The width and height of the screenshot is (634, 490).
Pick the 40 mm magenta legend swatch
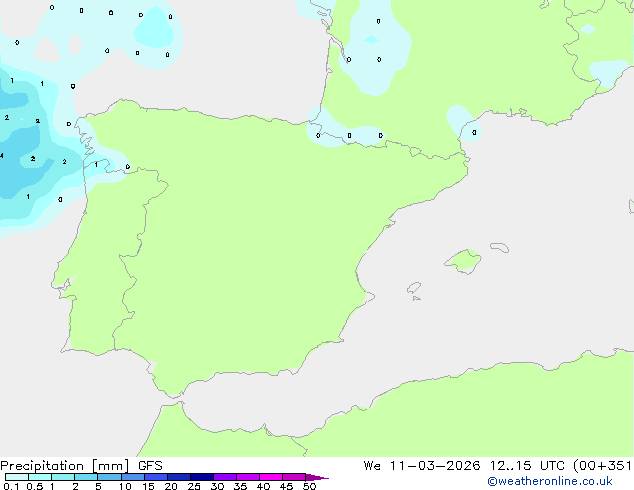click(271, 477)
